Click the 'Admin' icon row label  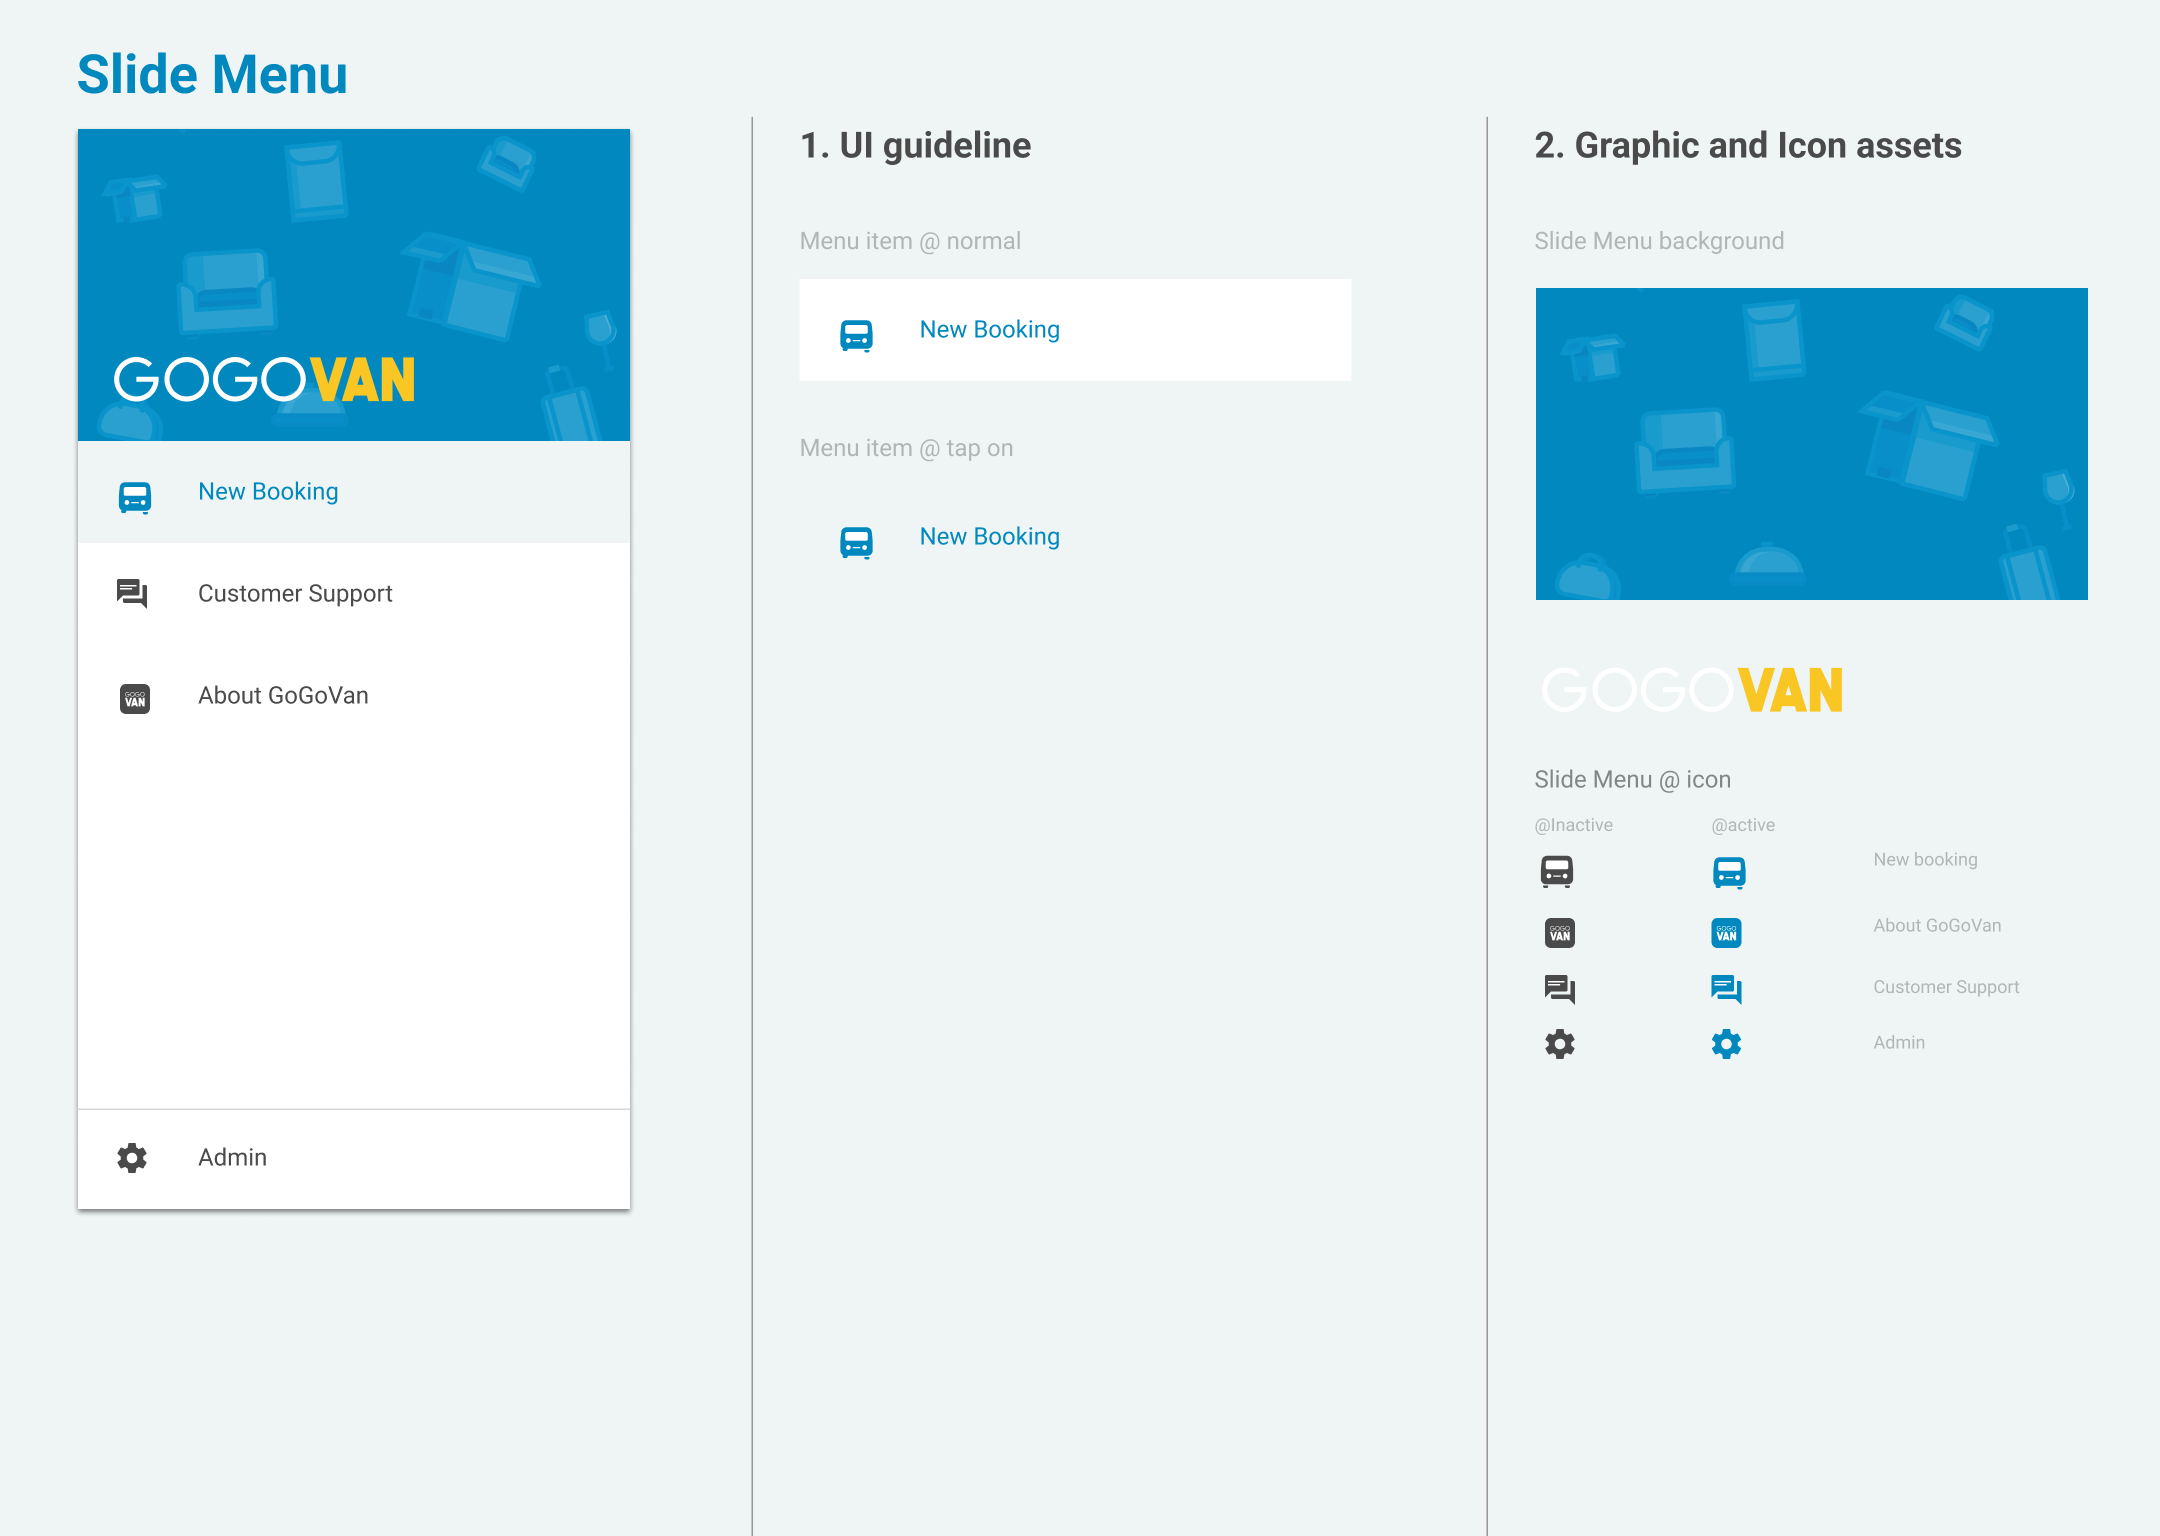1899,1042
